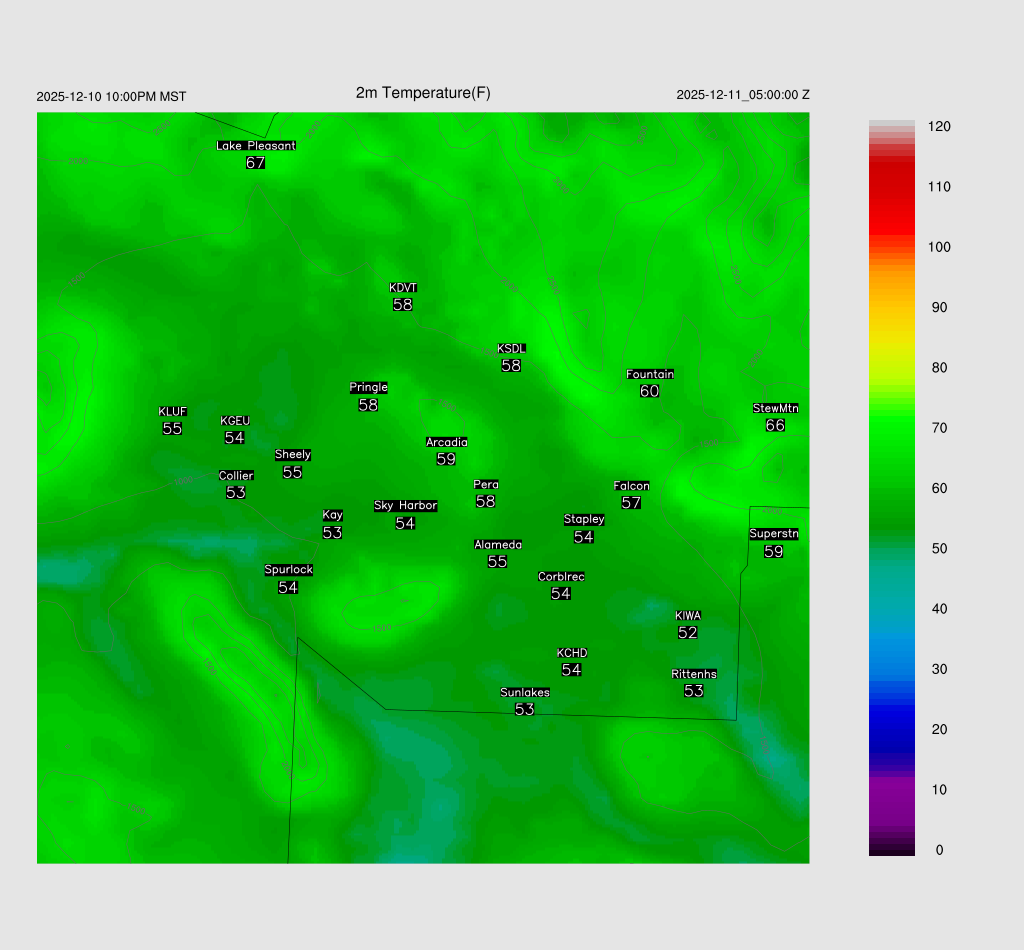1024x950 pixels.
Task: Click the KSDL temperature reading
Action: point(511,366)
